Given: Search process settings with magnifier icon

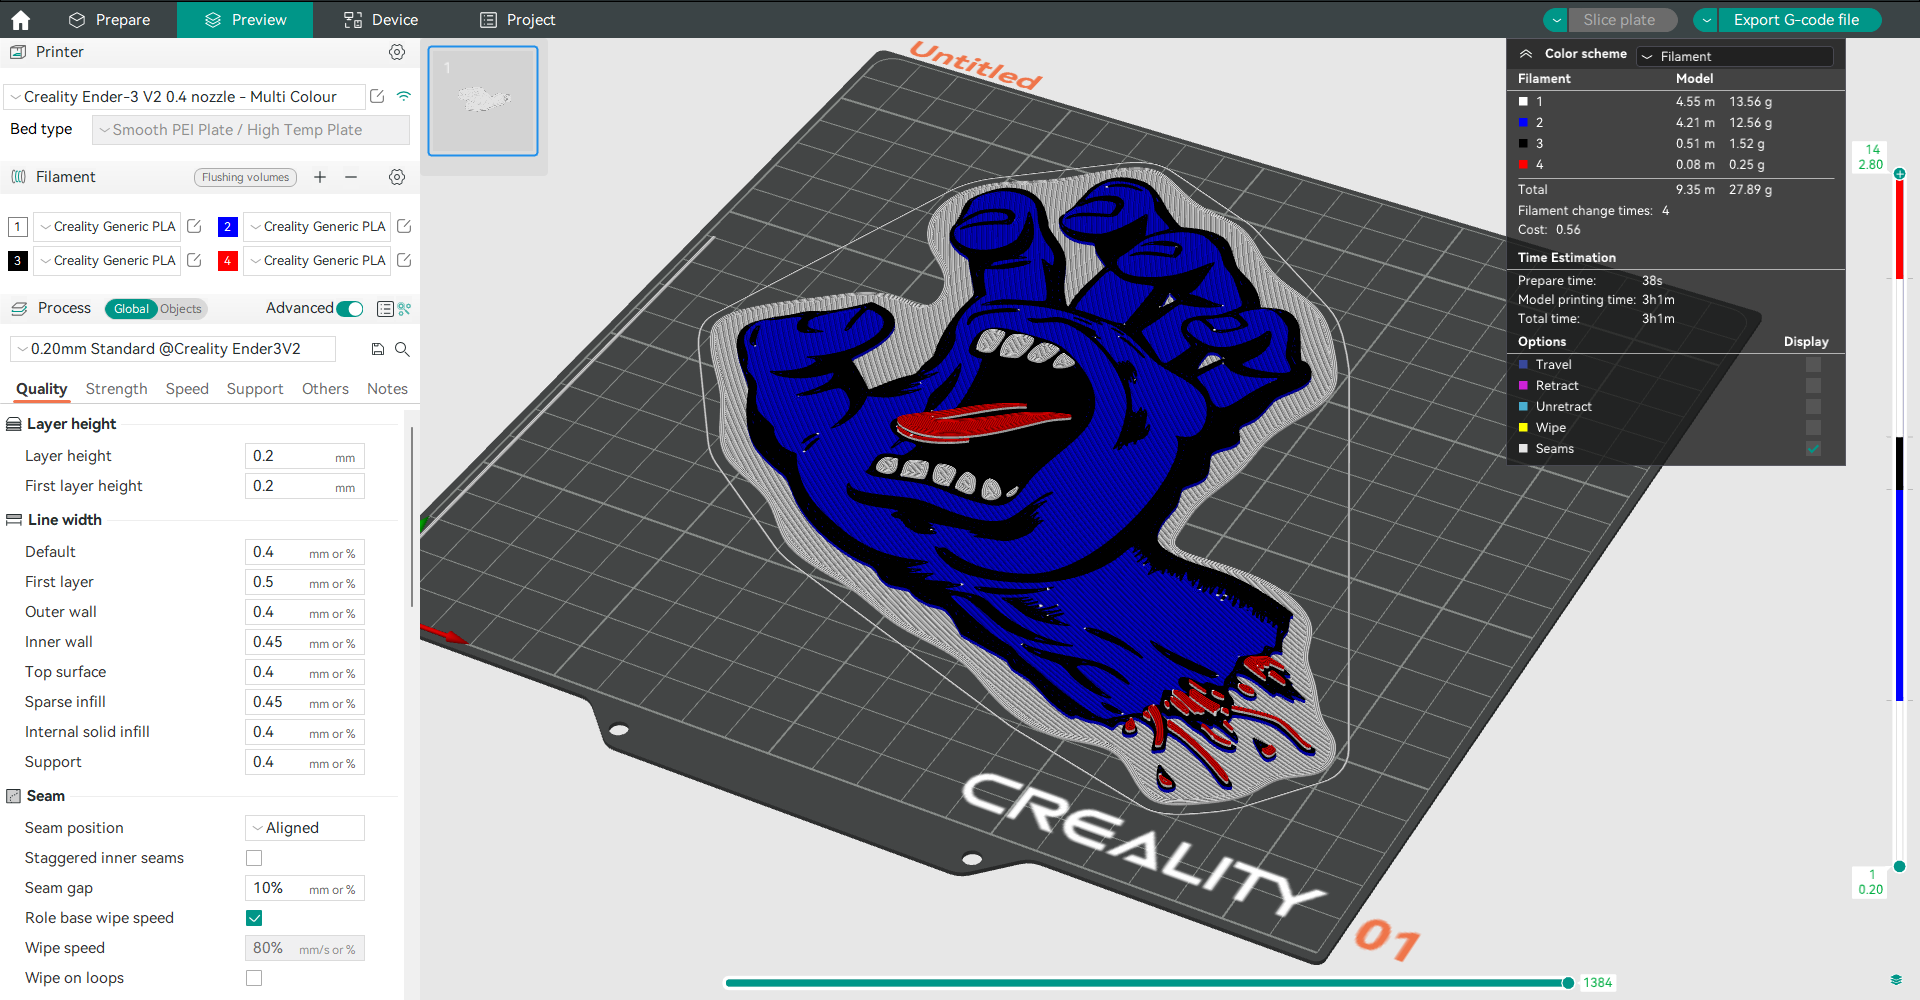Looking at the screenshot, I should [x=402, y=349].
